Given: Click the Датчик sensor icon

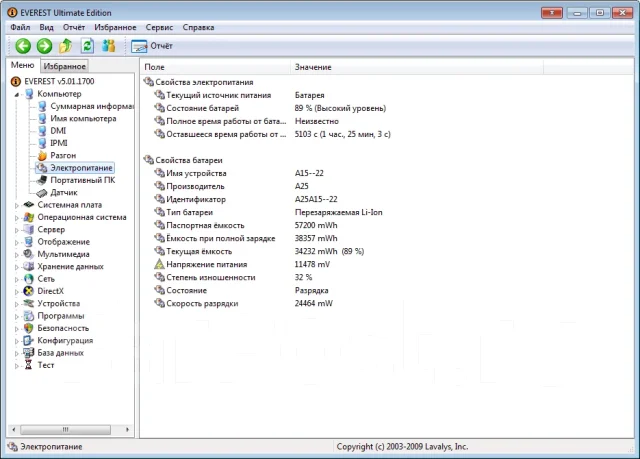Looking at the screenshot, I should 42,193.
